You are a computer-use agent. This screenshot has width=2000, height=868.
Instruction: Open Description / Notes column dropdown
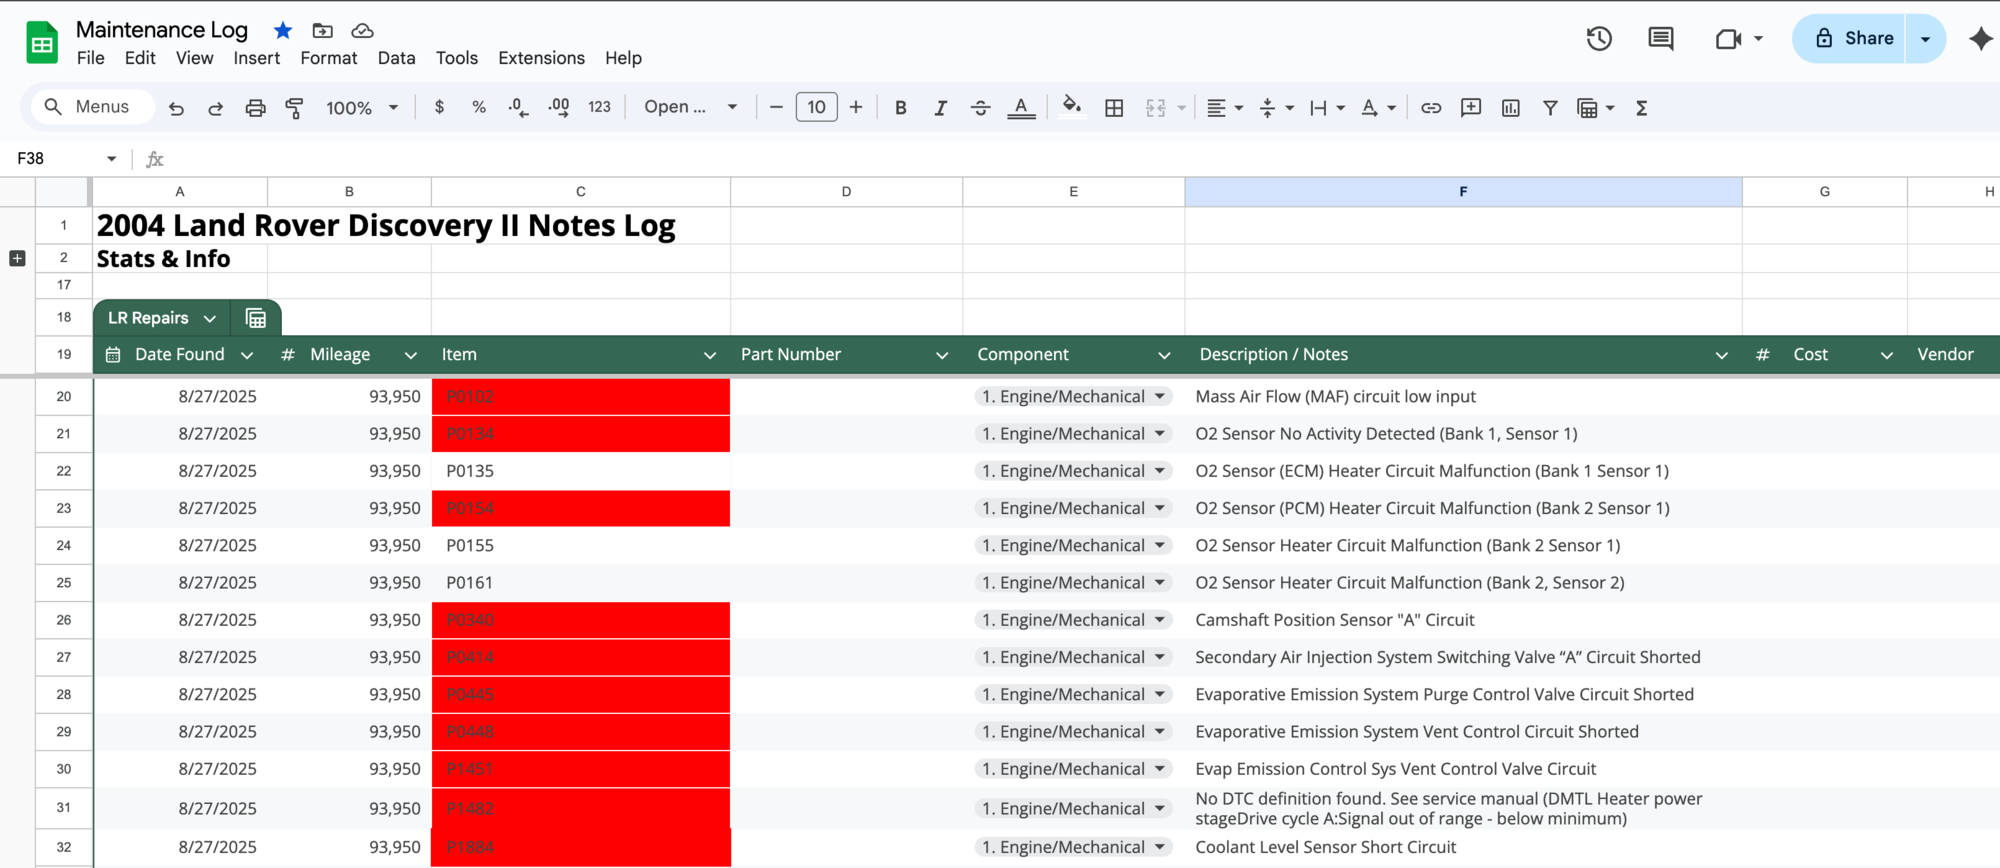[x=1721, y=355]
